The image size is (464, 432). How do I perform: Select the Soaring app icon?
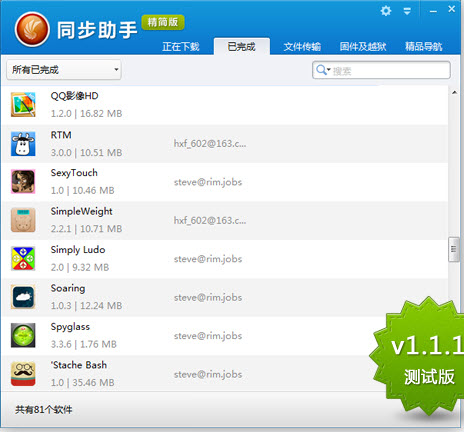[x=23, y=297]
